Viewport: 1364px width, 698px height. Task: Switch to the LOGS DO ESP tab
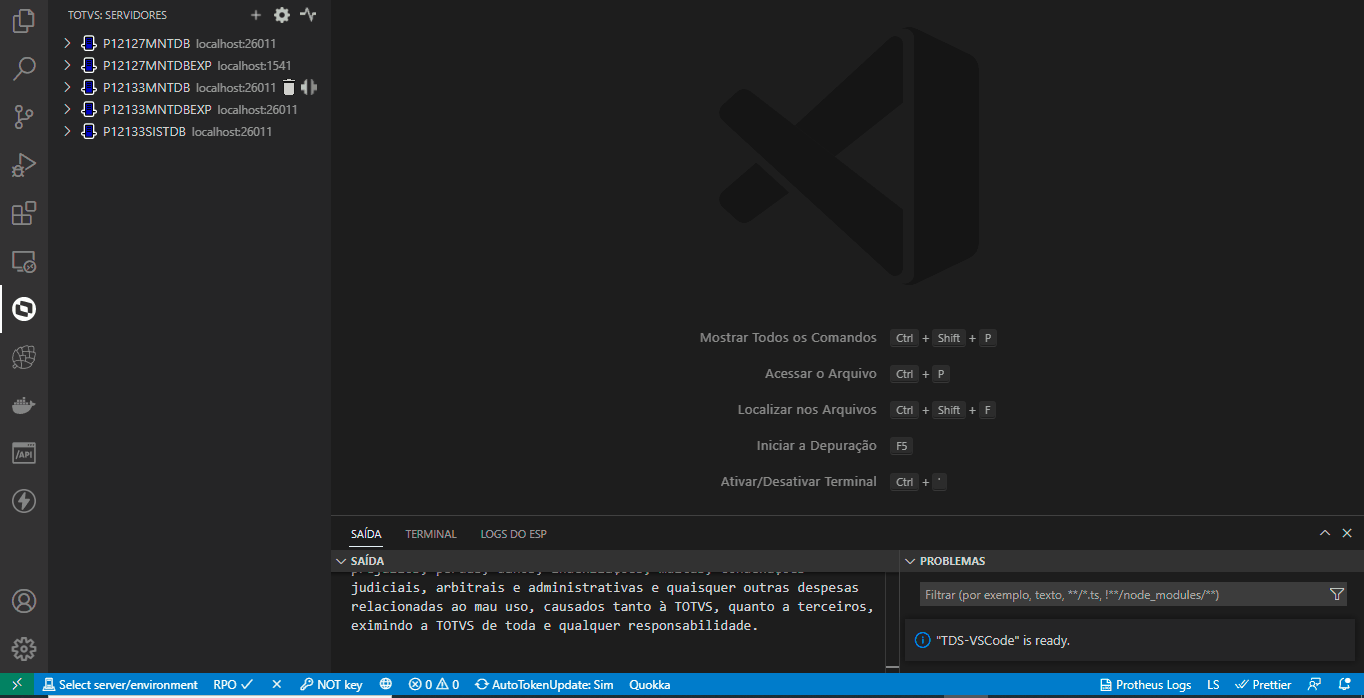(513, 534)
